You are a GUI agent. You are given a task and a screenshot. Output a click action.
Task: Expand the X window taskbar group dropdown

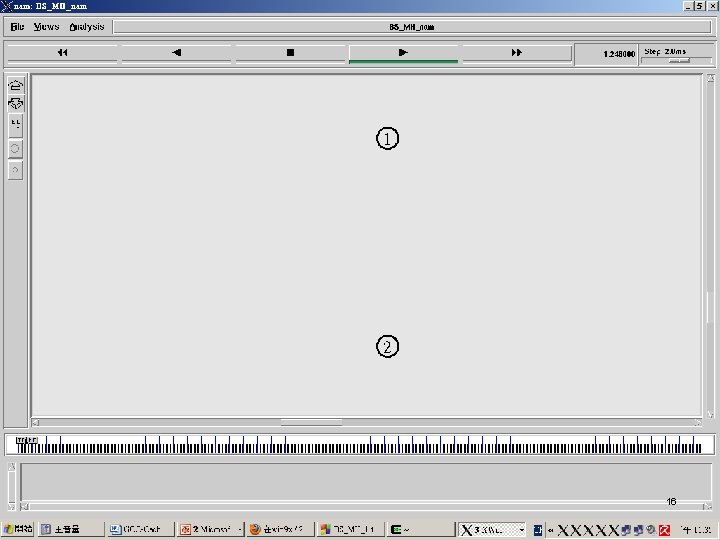click(522, 530)
